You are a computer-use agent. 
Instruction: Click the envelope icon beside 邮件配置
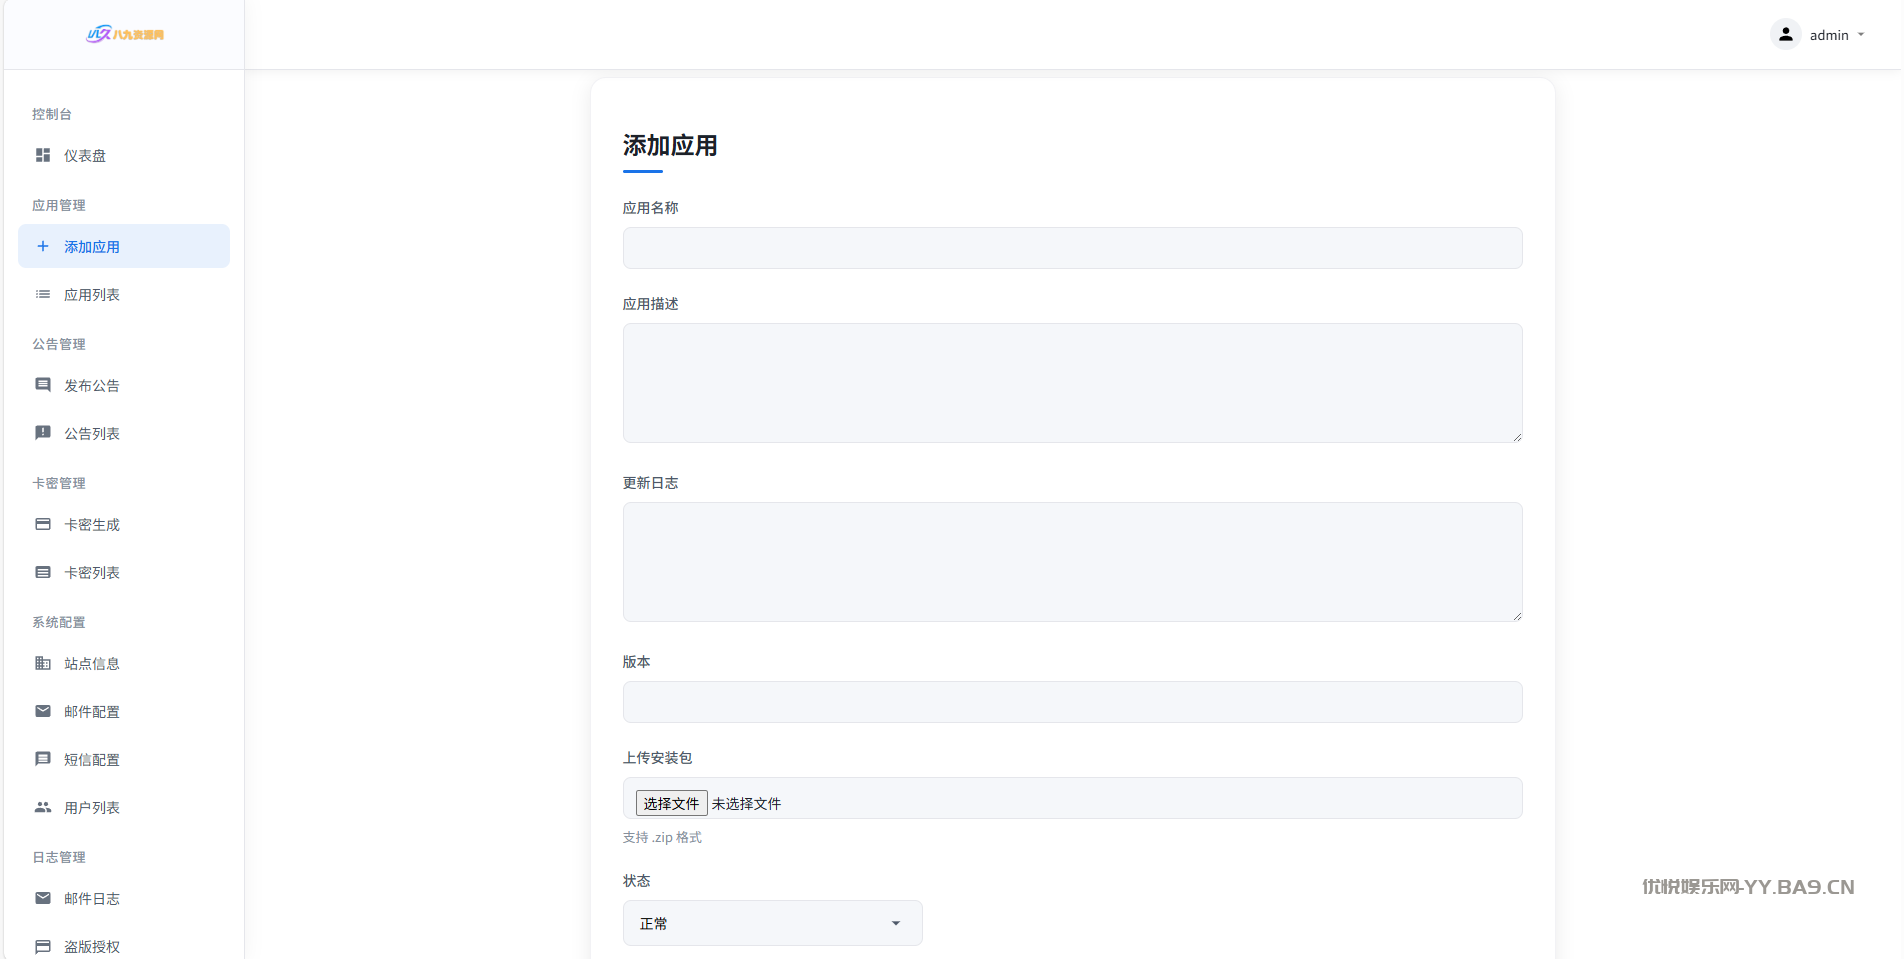43,711
